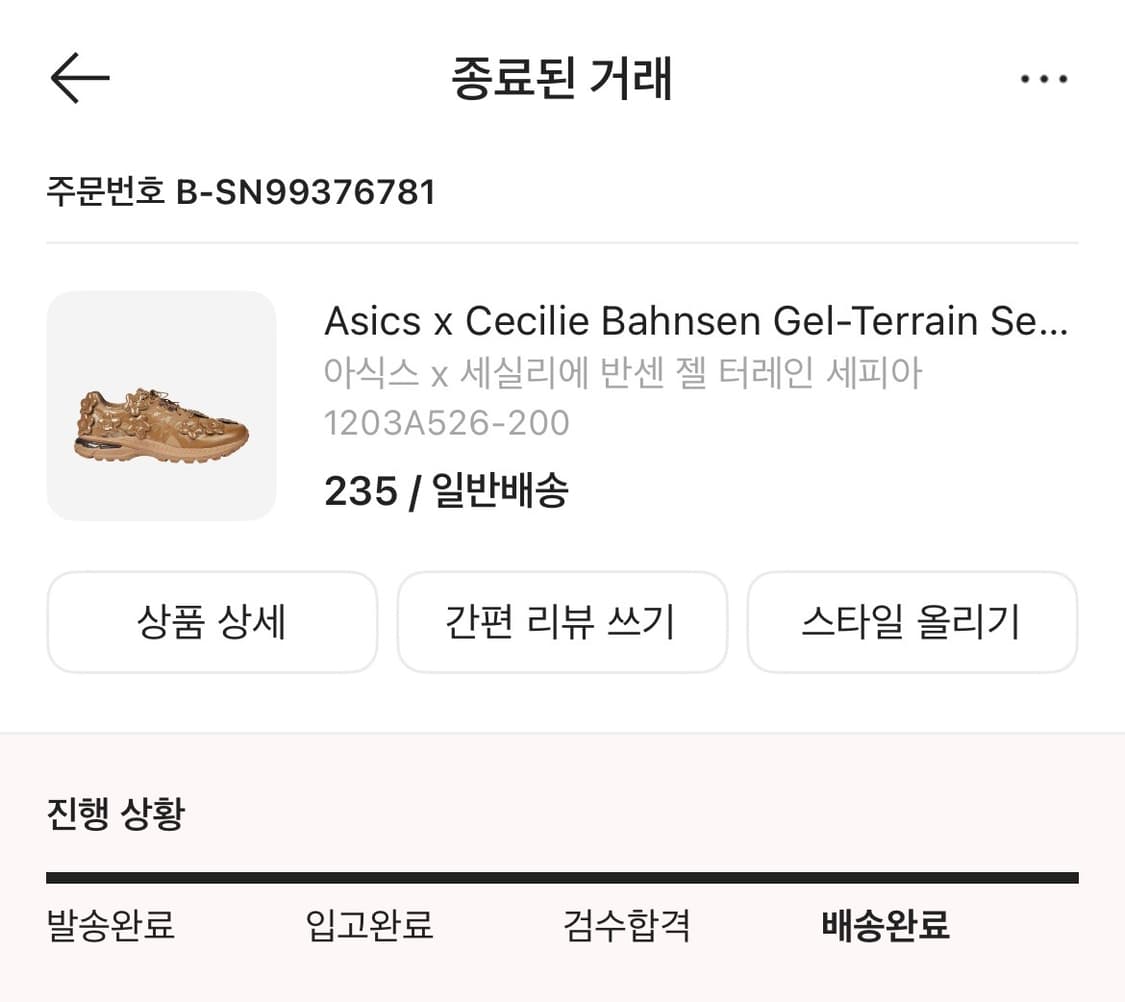Tap the 주문번호 label
1125x1002 pixels.
(x=105, y=191)
